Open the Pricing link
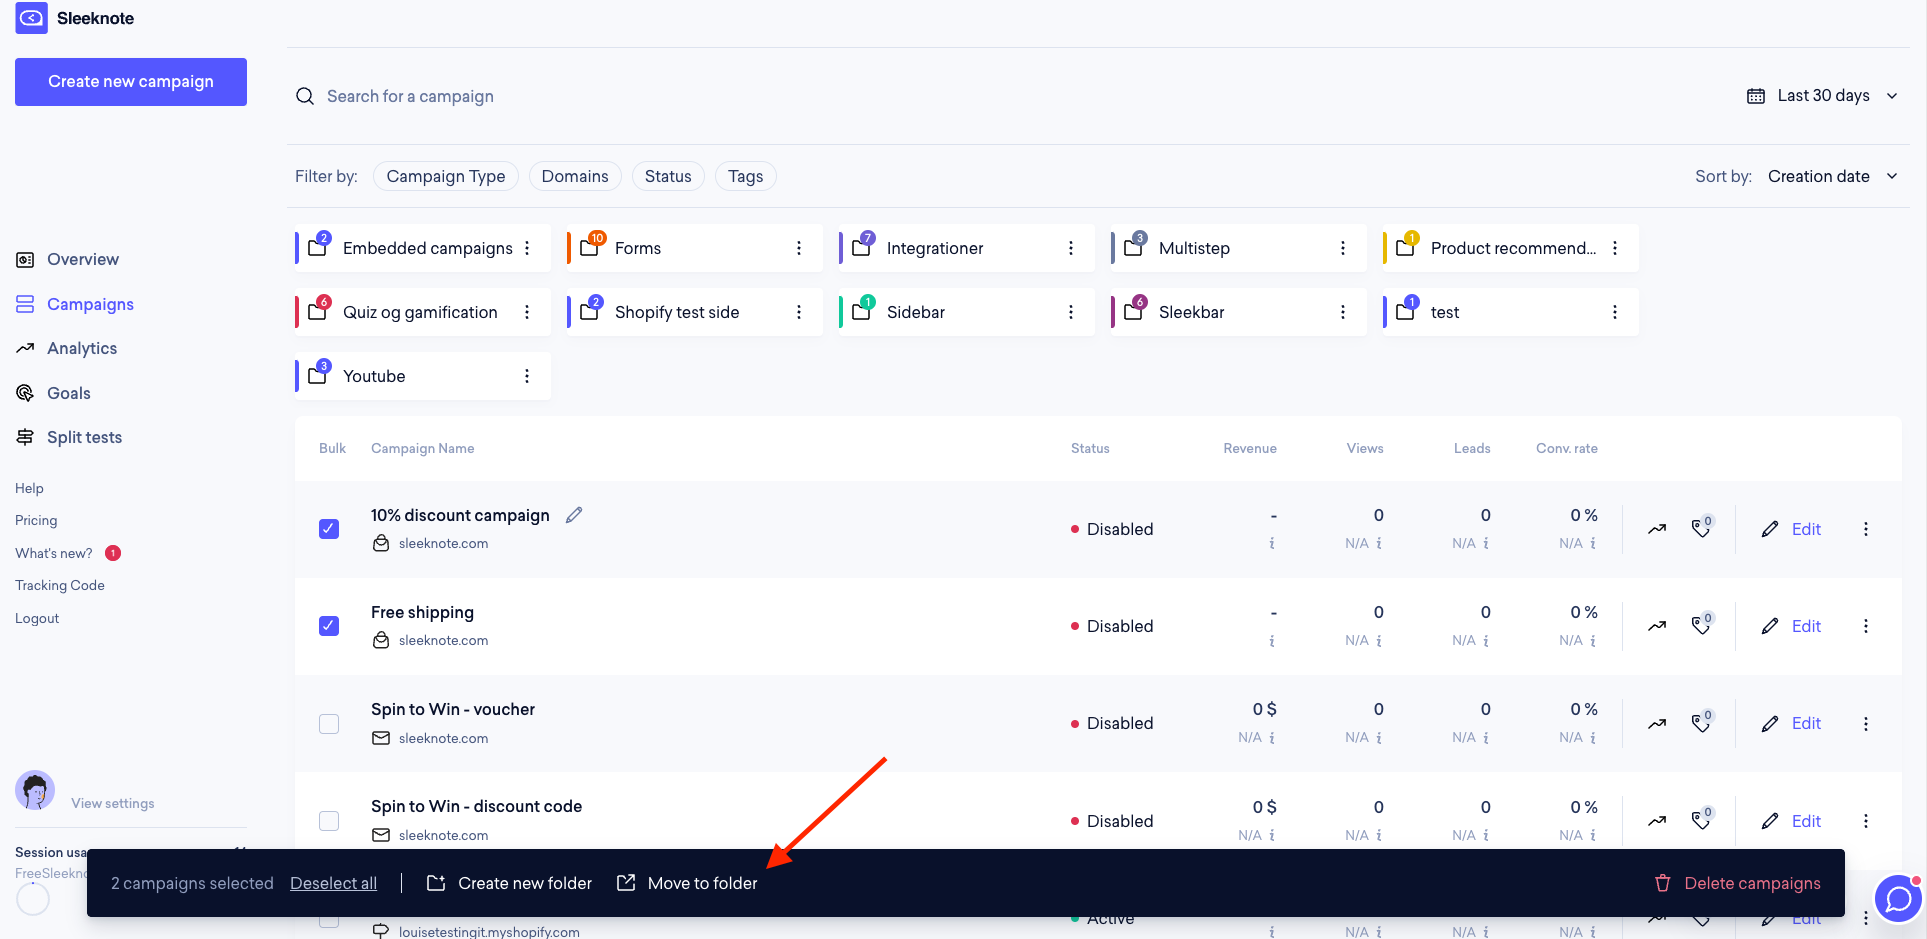The image size is (1927, 939). 36,520
